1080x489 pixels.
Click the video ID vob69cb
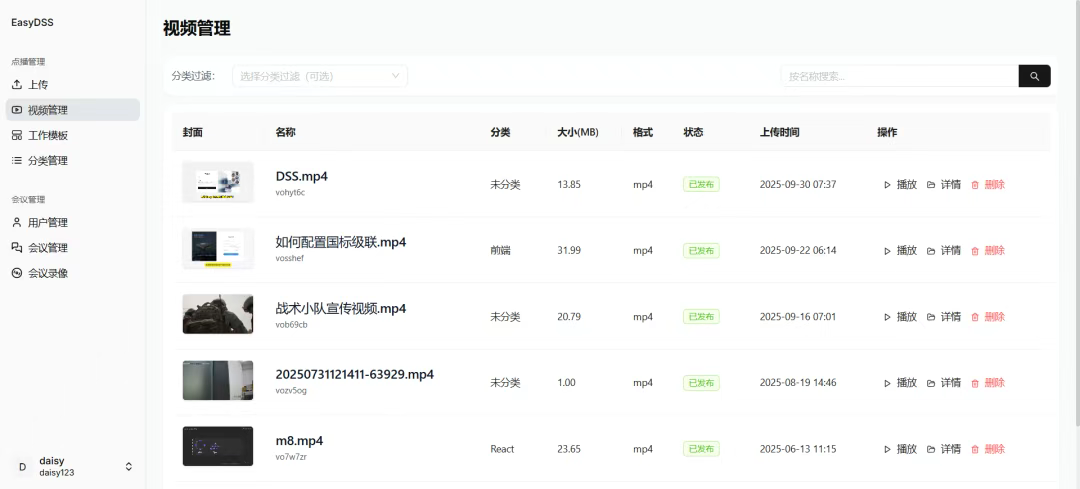[291, 324]
